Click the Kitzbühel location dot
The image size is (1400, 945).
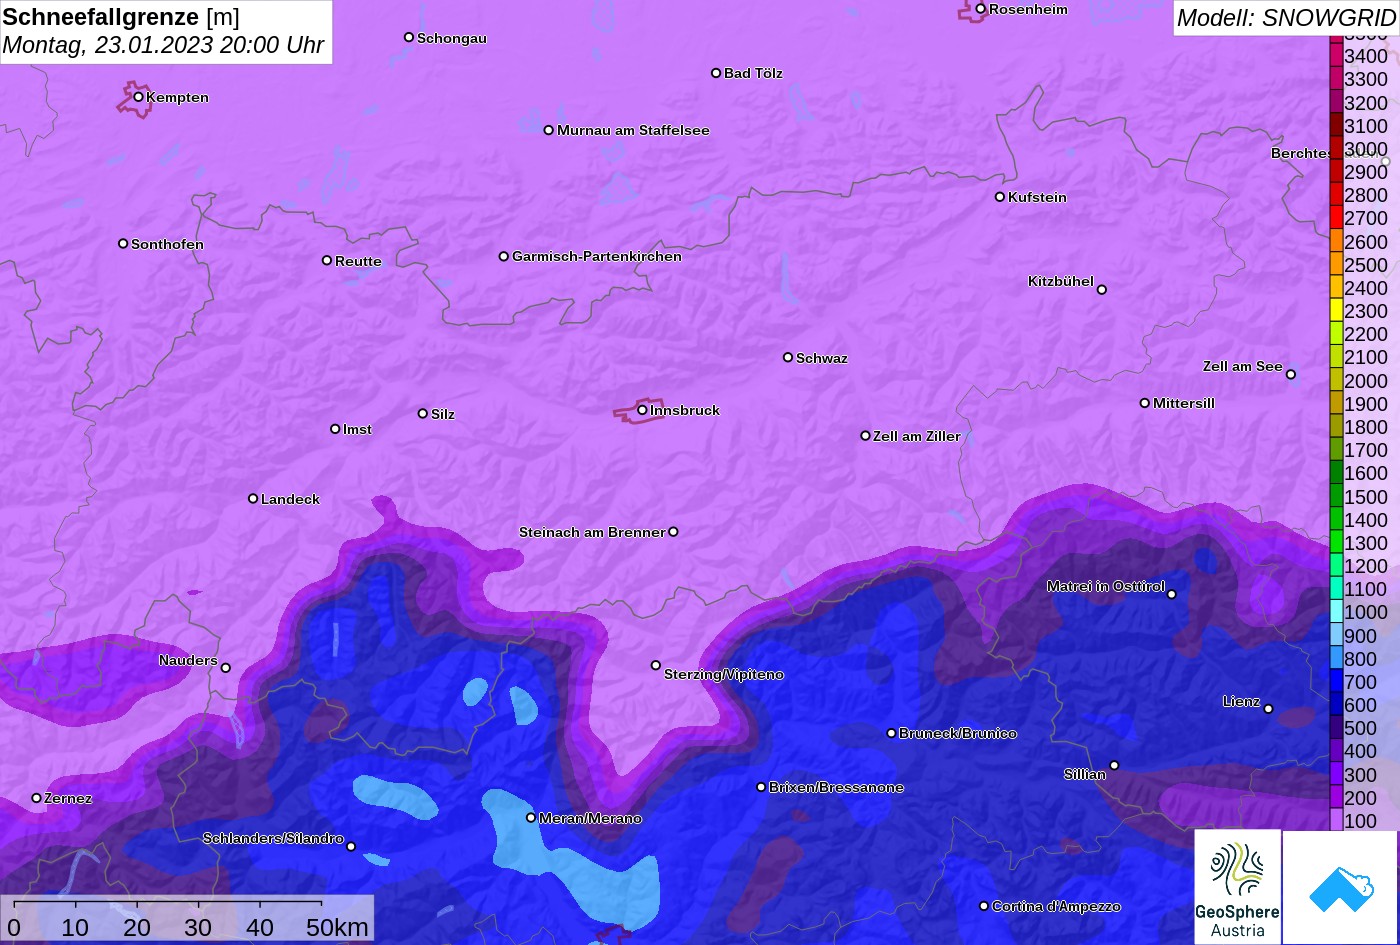pyautogui.click(x=1102, y=290)
